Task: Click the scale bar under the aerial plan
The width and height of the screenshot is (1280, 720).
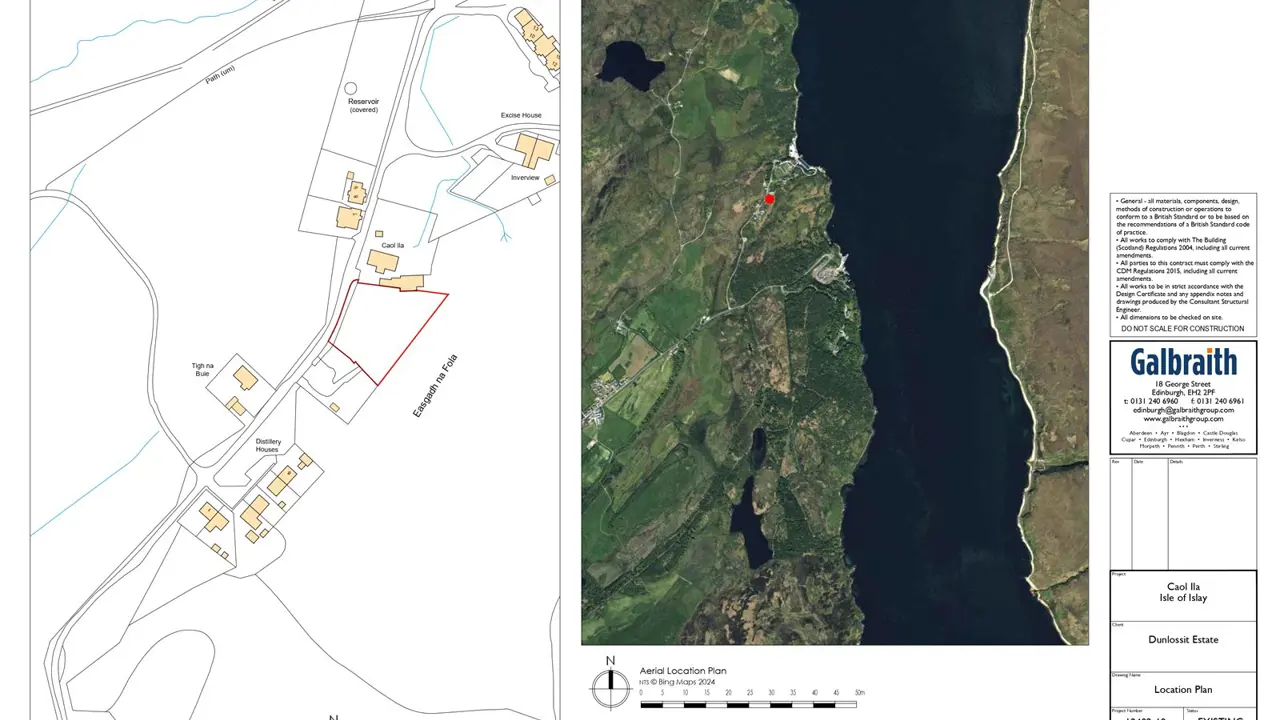Action: [750, 705]
